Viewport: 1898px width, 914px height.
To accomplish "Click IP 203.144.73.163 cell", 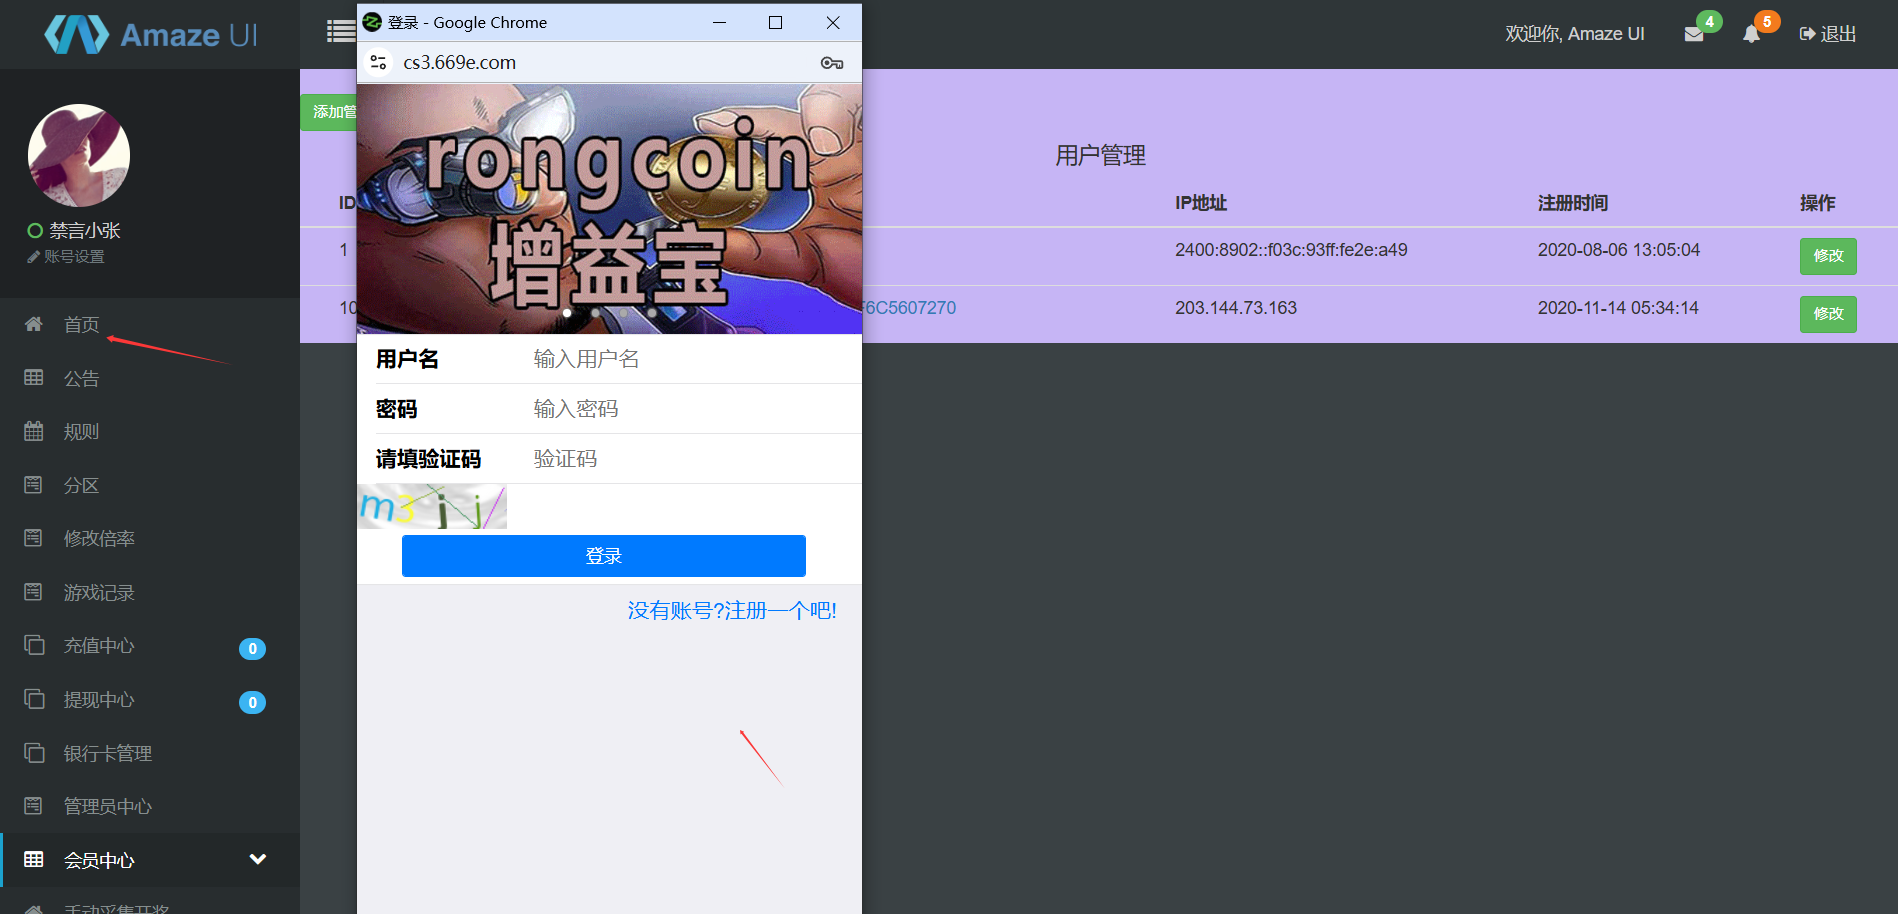I will (x=1236, y=308).
